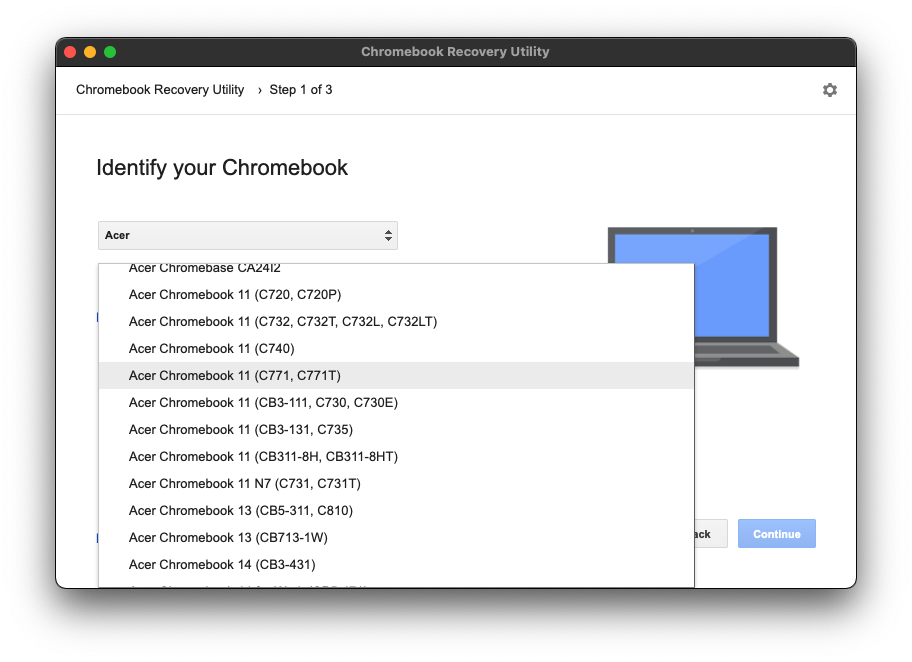The height and width of the screenshot is (662, 912).
Task: Click the partially hidden Back button
Action: pyautogui.click(x=711, y=533)
